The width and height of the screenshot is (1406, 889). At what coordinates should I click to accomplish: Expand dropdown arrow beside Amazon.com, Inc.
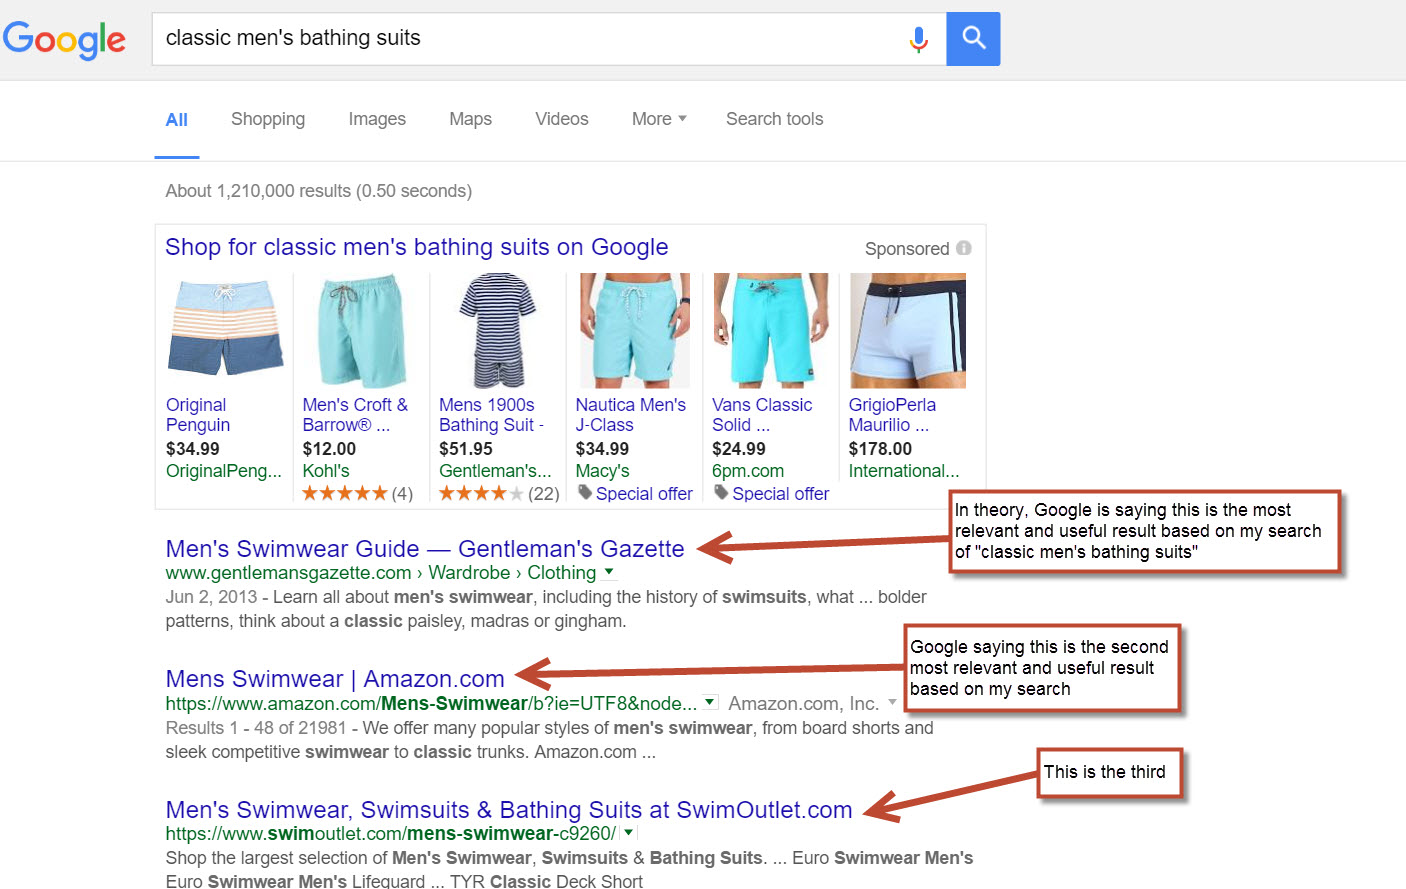coord(892,702)
